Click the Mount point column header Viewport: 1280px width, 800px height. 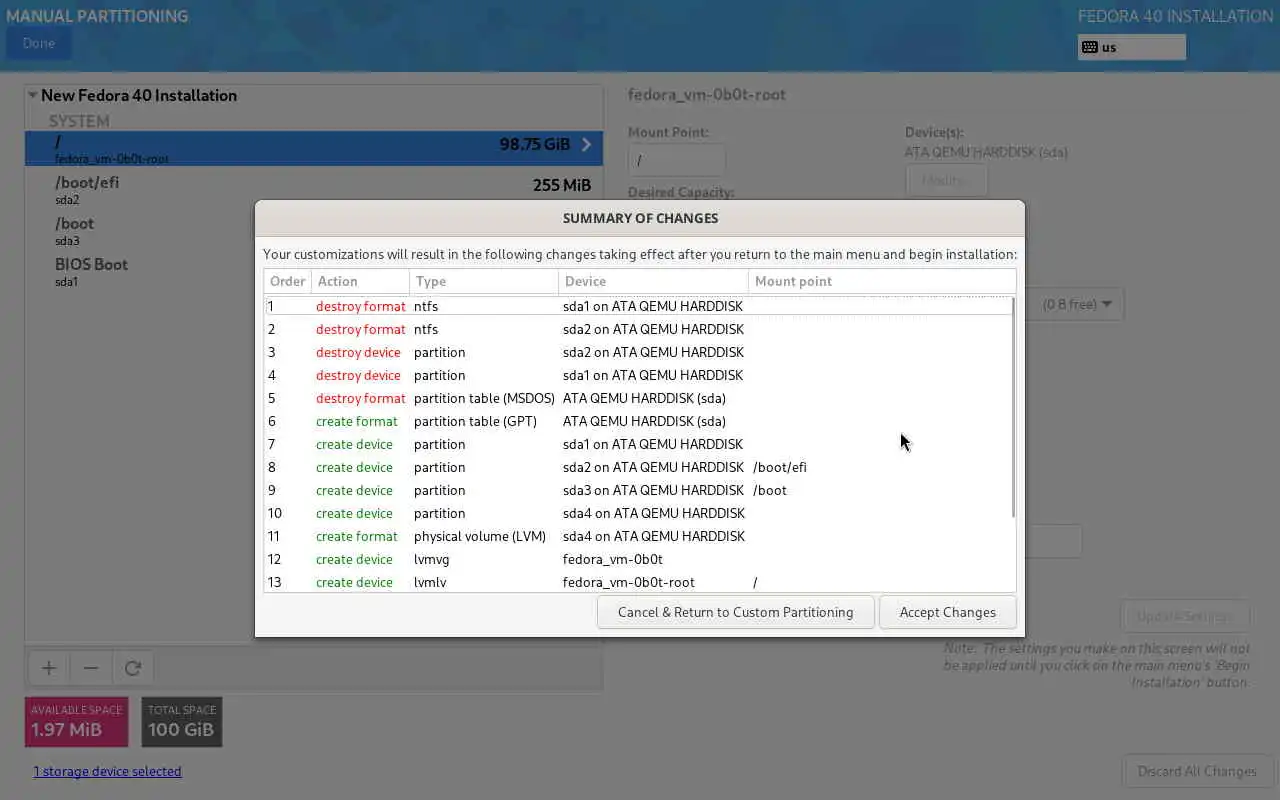click(x=882, y=281)
